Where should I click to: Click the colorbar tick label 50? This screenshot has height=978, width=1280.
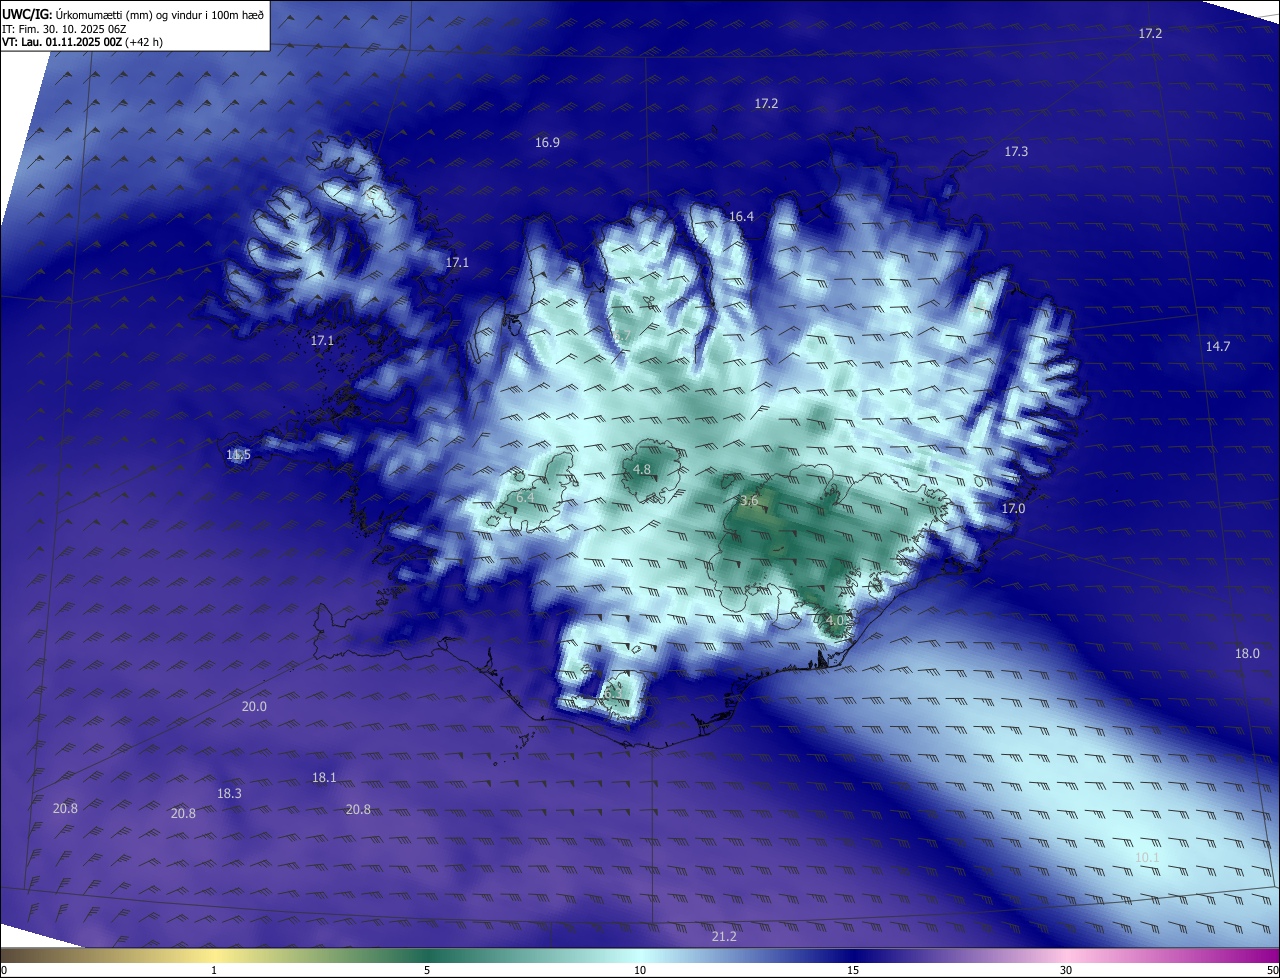(x=1272, y=971)
